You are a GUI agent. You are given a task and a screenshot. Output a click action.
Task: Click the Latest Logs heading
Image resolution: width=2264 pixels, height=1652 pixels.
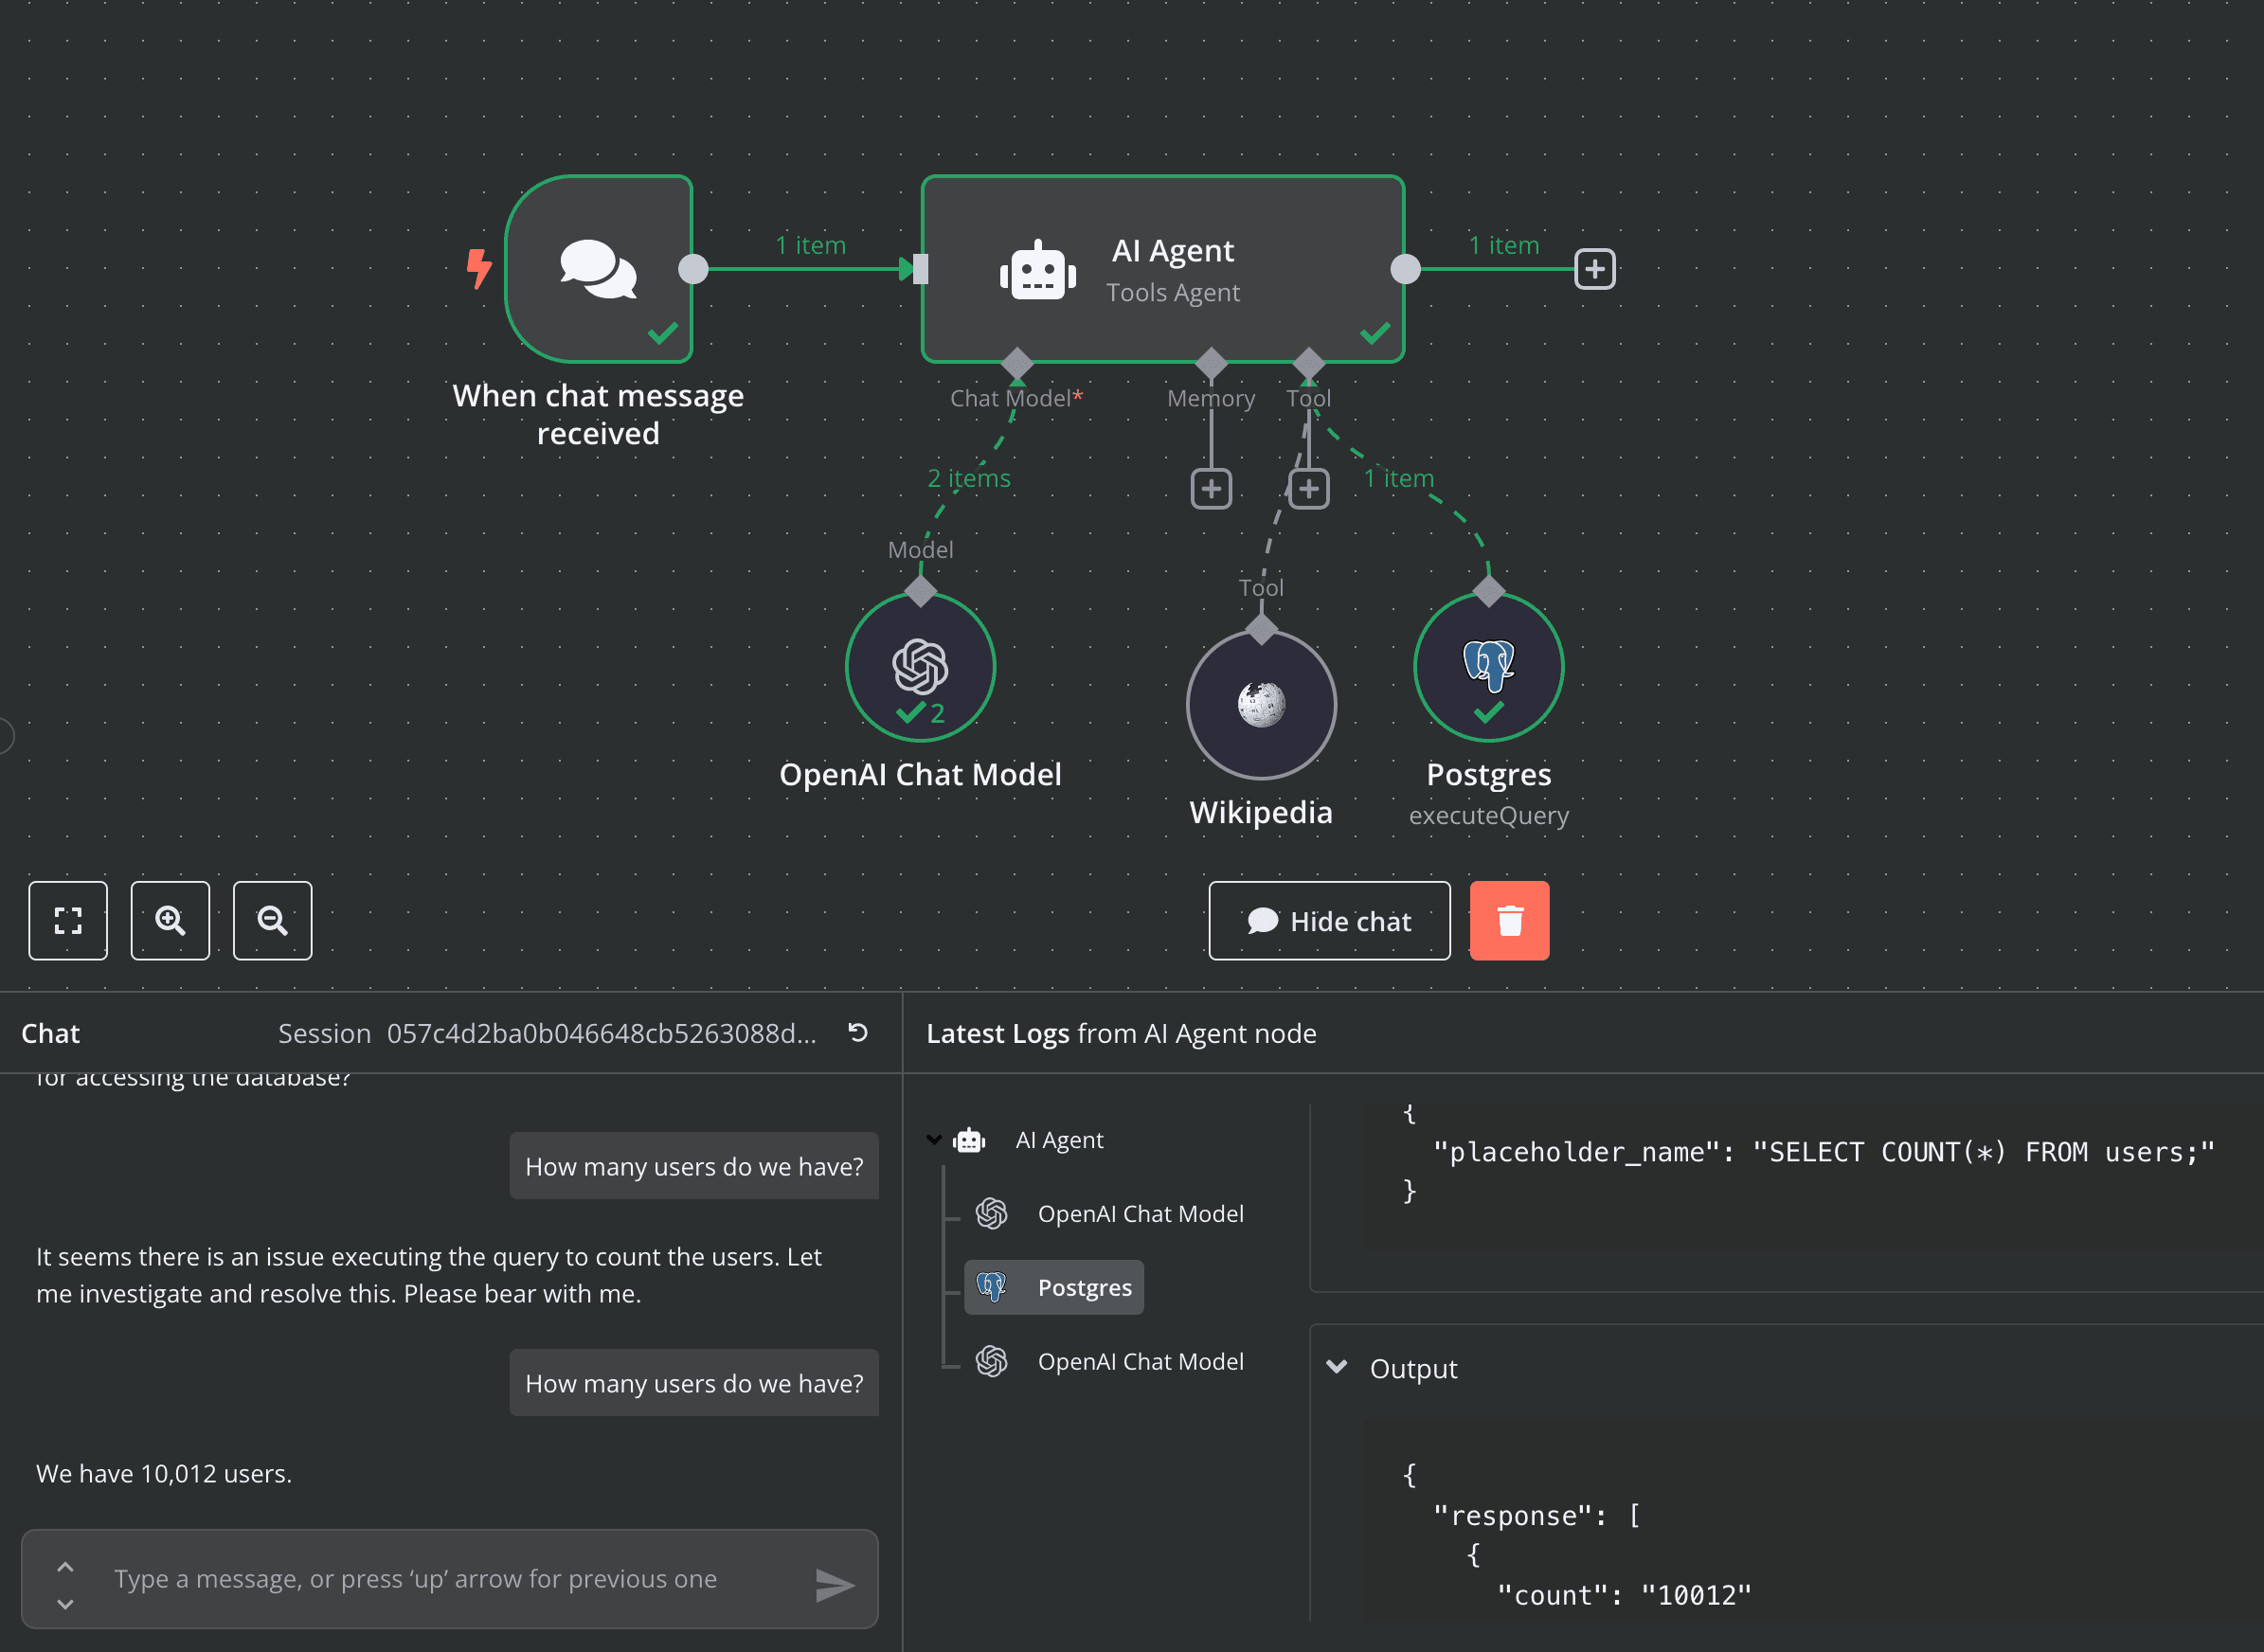[1121, 1033]
